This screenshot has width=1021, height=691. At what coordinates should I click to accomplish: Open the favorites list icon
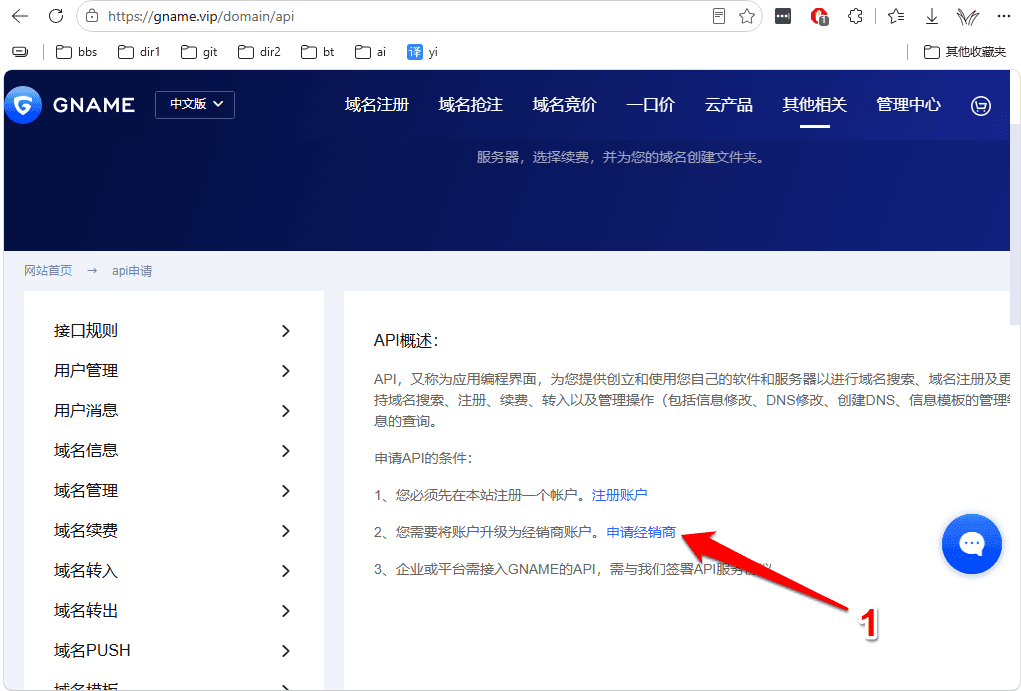[x=897, y=16]
